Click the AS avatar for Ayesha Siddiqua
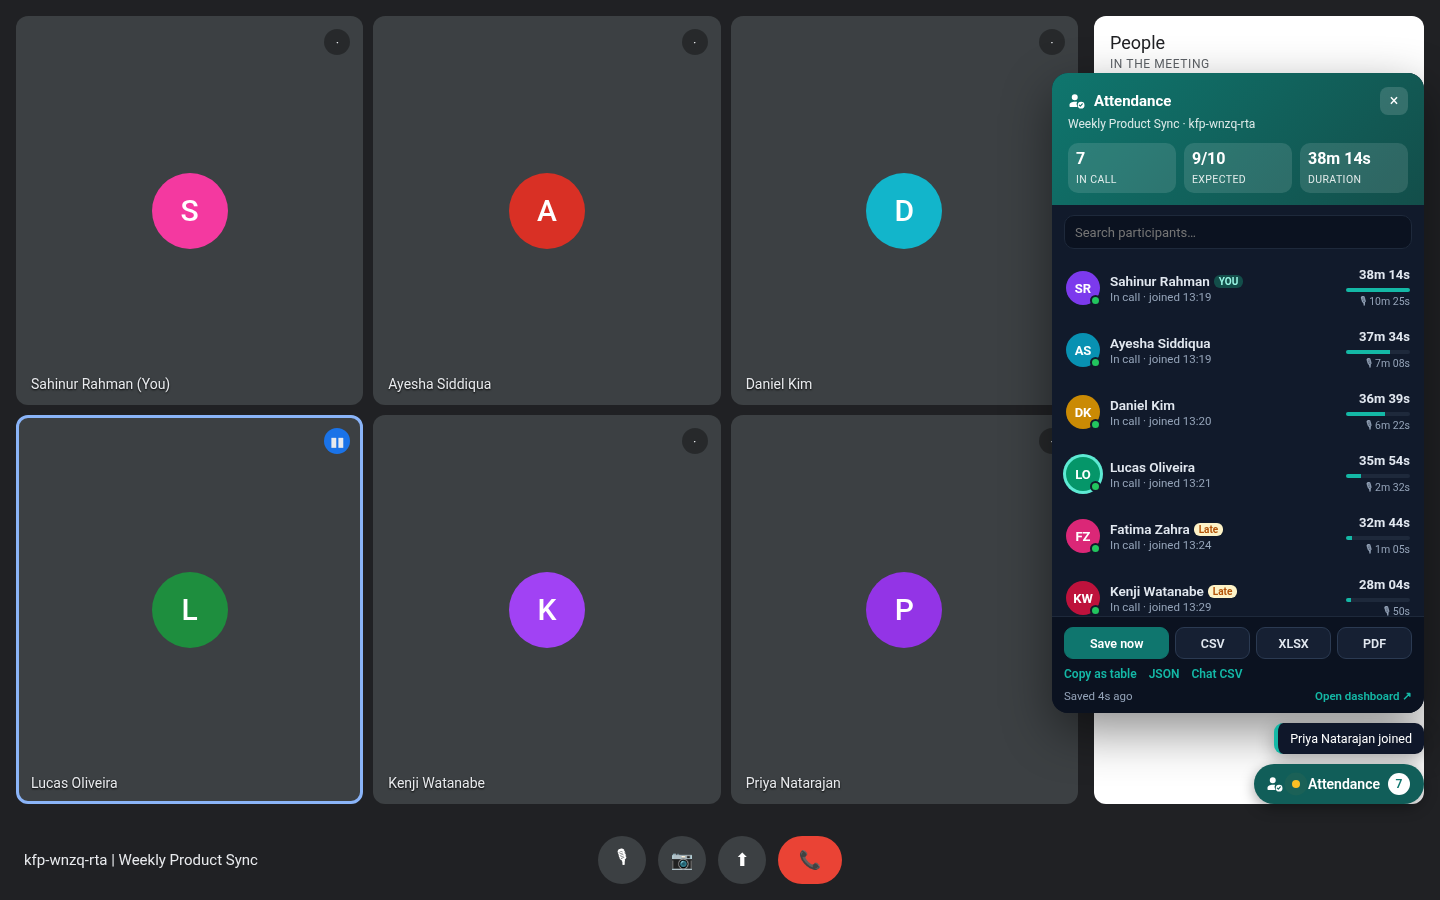The height and width of the screenshot is (900, 1440). click(1083, 351)
